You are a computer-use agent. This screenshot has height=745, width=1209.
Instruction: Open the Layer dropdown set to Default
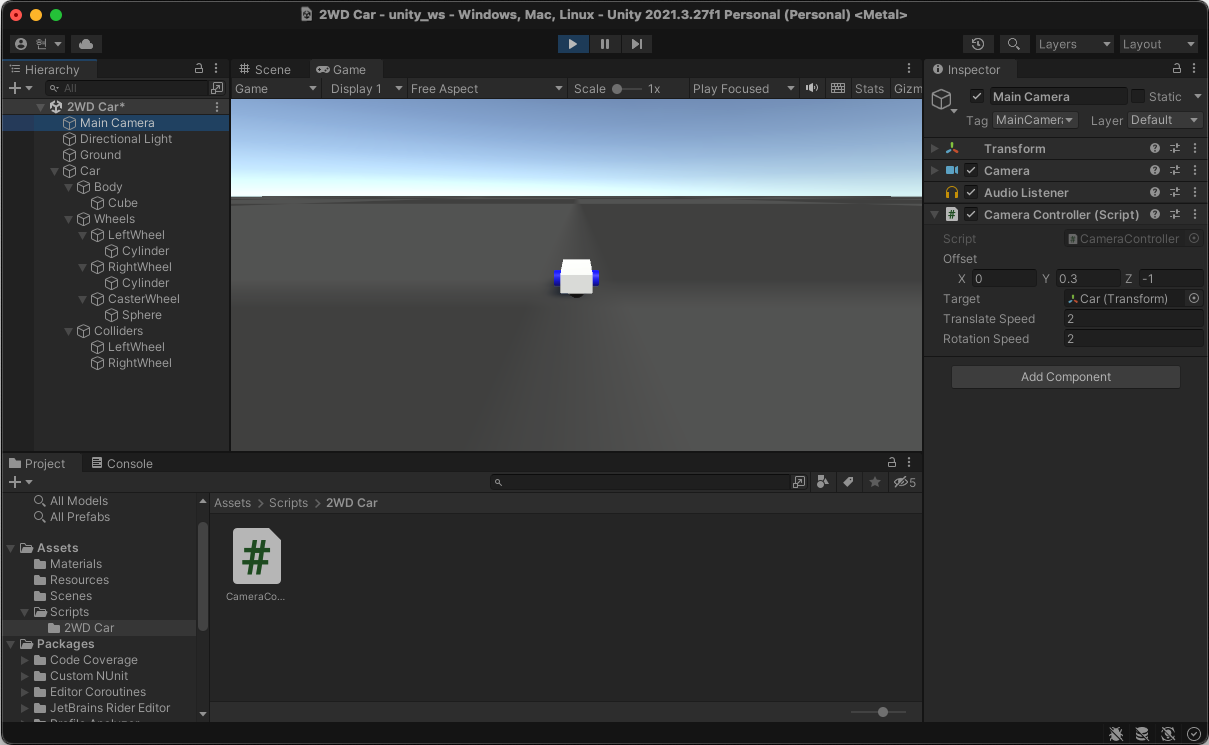pos(1165,120)
